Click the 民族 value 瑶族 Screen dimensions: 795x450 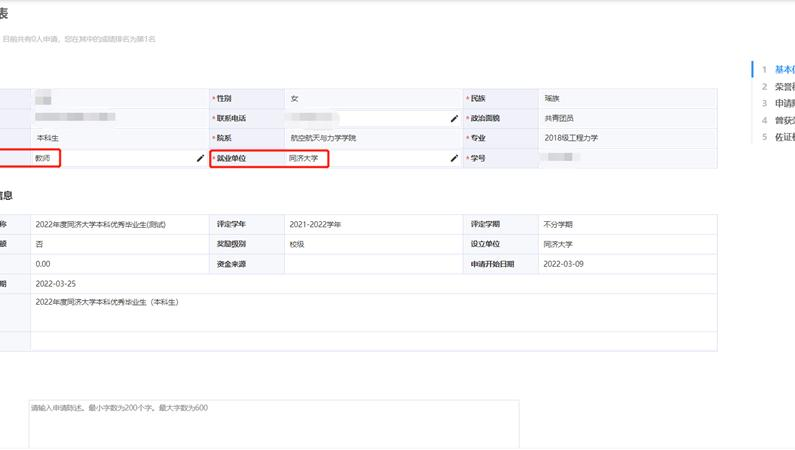pos(553,99)
